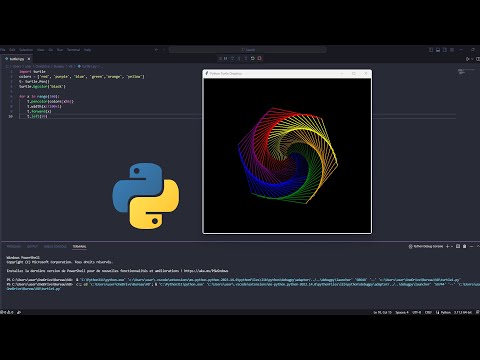Stop debugging with the red square
480x360 pixels.
coord(260,58)
